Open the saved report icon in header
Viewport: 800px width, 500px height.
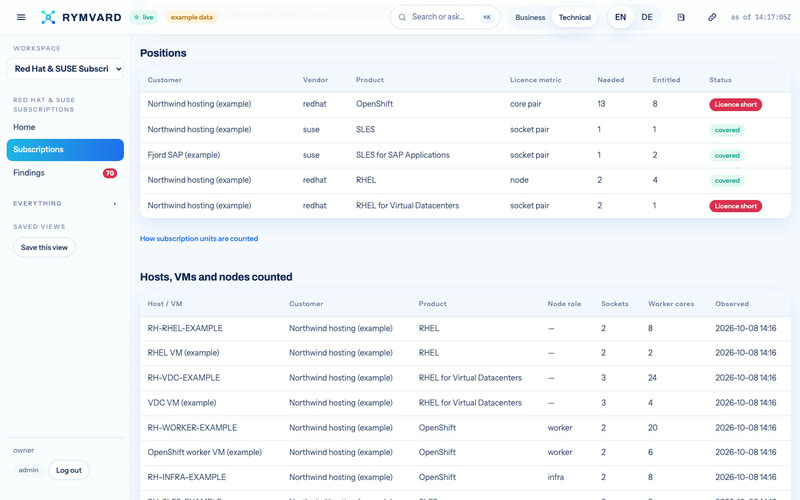[681, 17]
